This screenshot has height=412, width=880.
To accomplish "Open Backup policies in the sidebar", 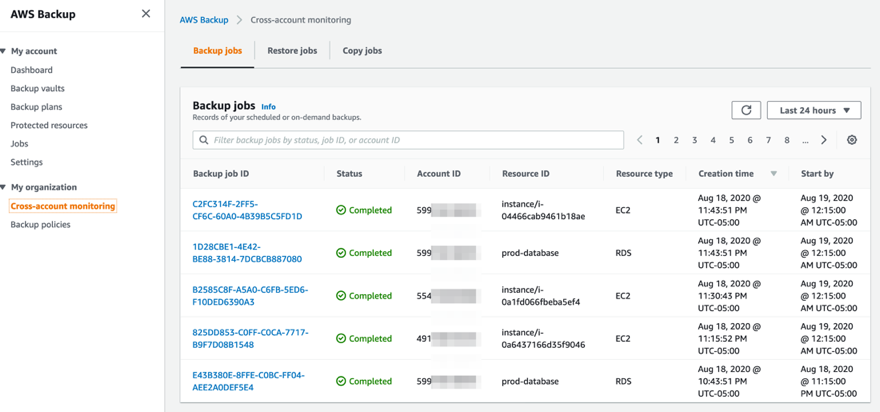I will click(40, 225).
